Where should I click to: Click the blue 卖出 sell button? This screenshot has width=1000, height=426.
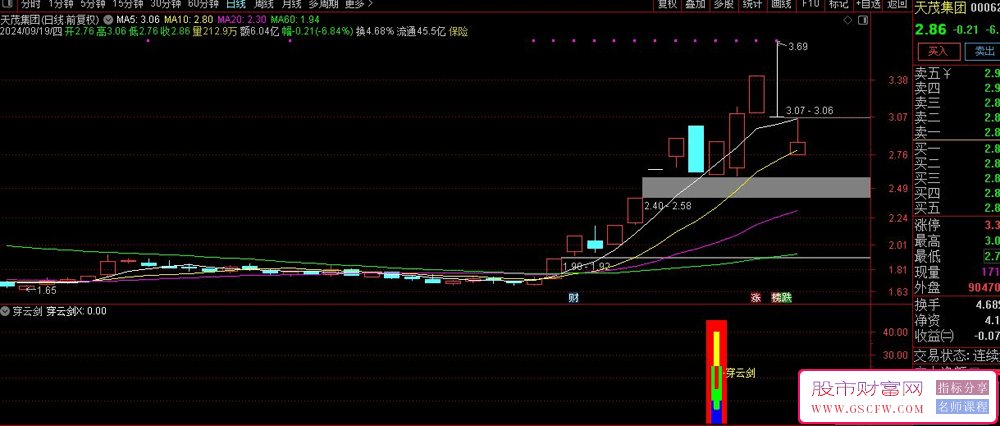click(x=982, y=51)
